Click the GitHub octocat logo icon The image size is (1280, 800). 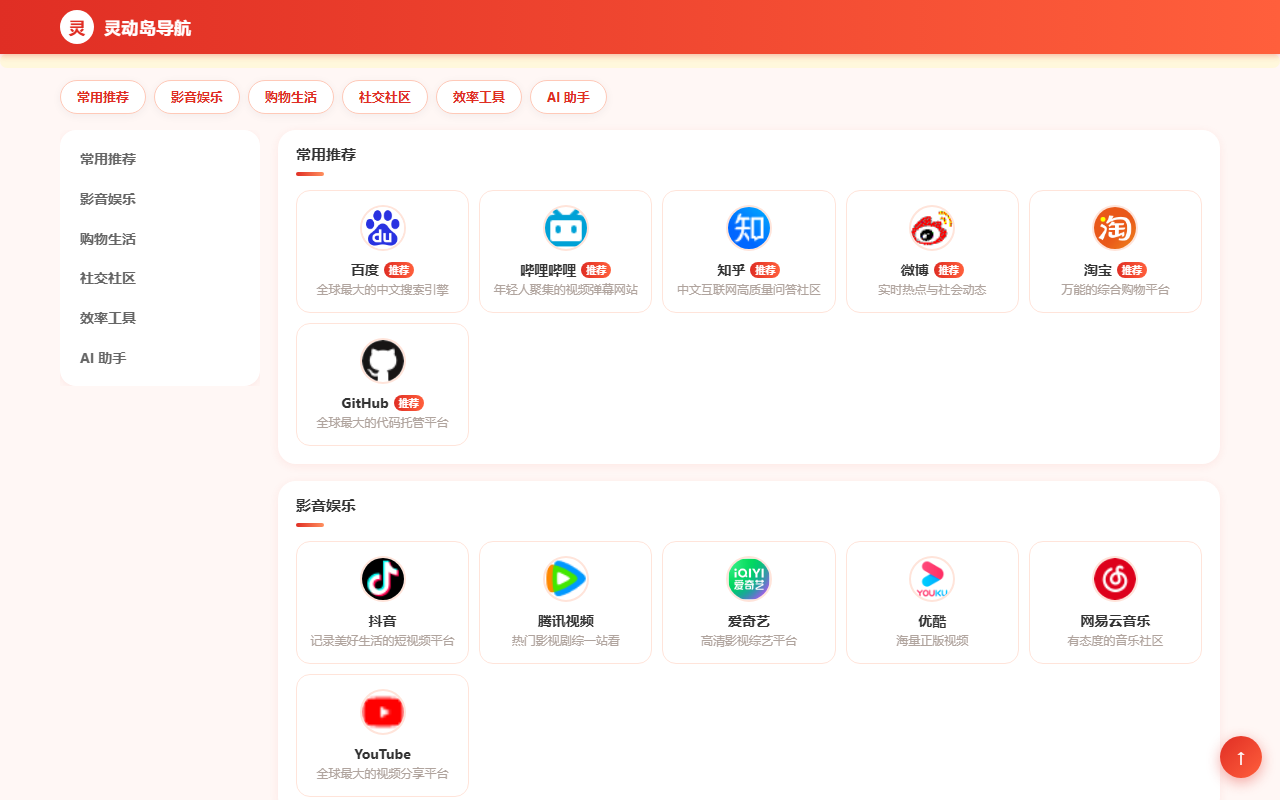point(382,361)
